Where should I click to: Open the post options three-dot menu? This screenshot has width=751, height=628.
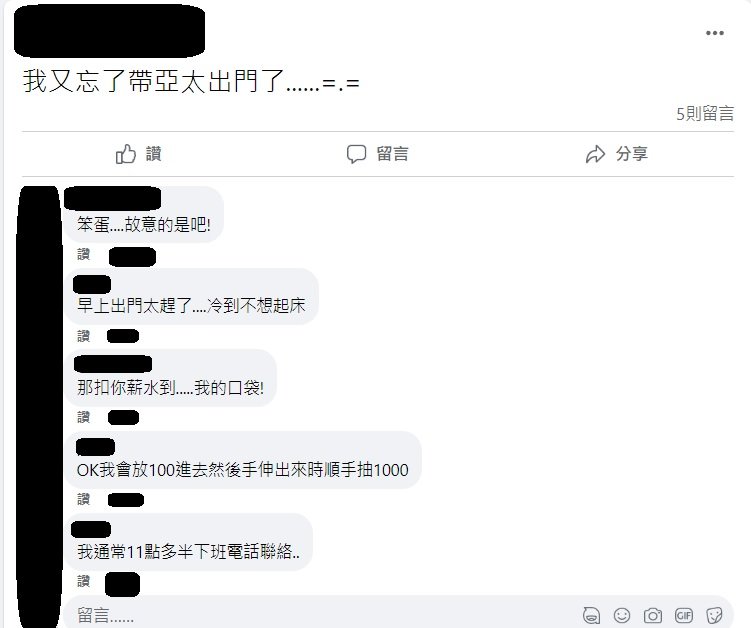click(715, 33)
